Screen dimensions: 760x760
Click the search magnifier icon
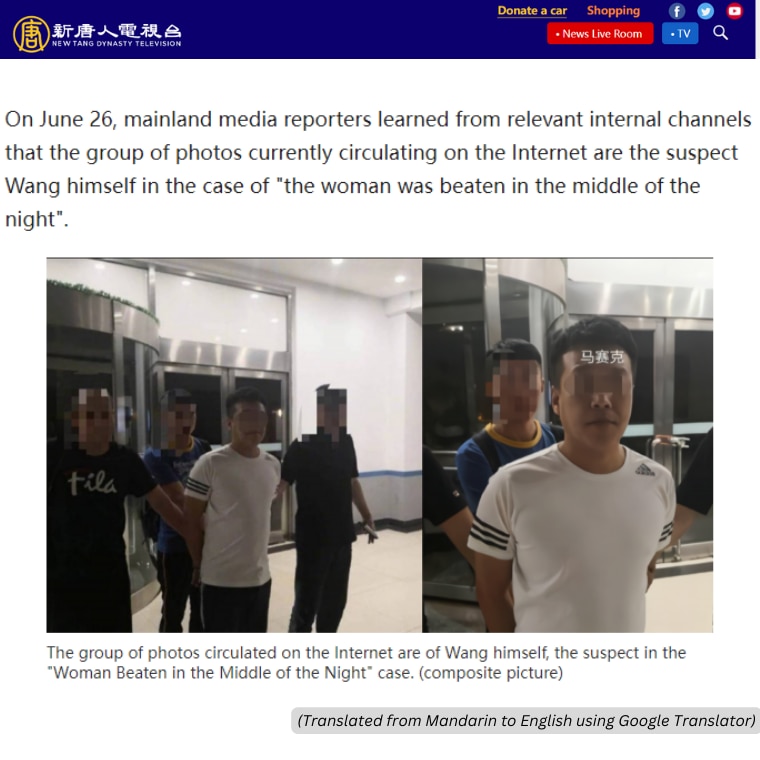tap(720, 33)
